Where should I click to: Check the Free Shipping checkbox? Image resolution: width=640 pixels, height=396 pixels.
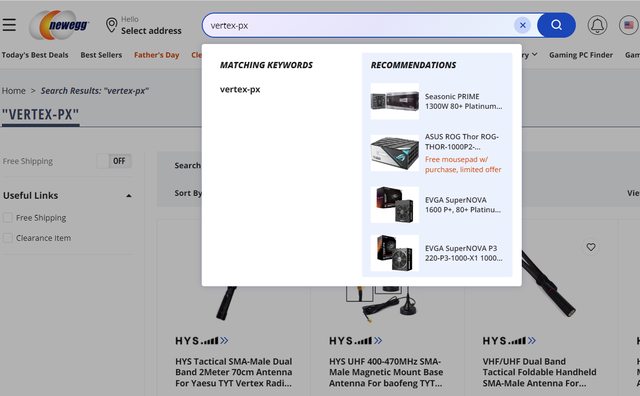pyautogui.click(x=8, y=218)
